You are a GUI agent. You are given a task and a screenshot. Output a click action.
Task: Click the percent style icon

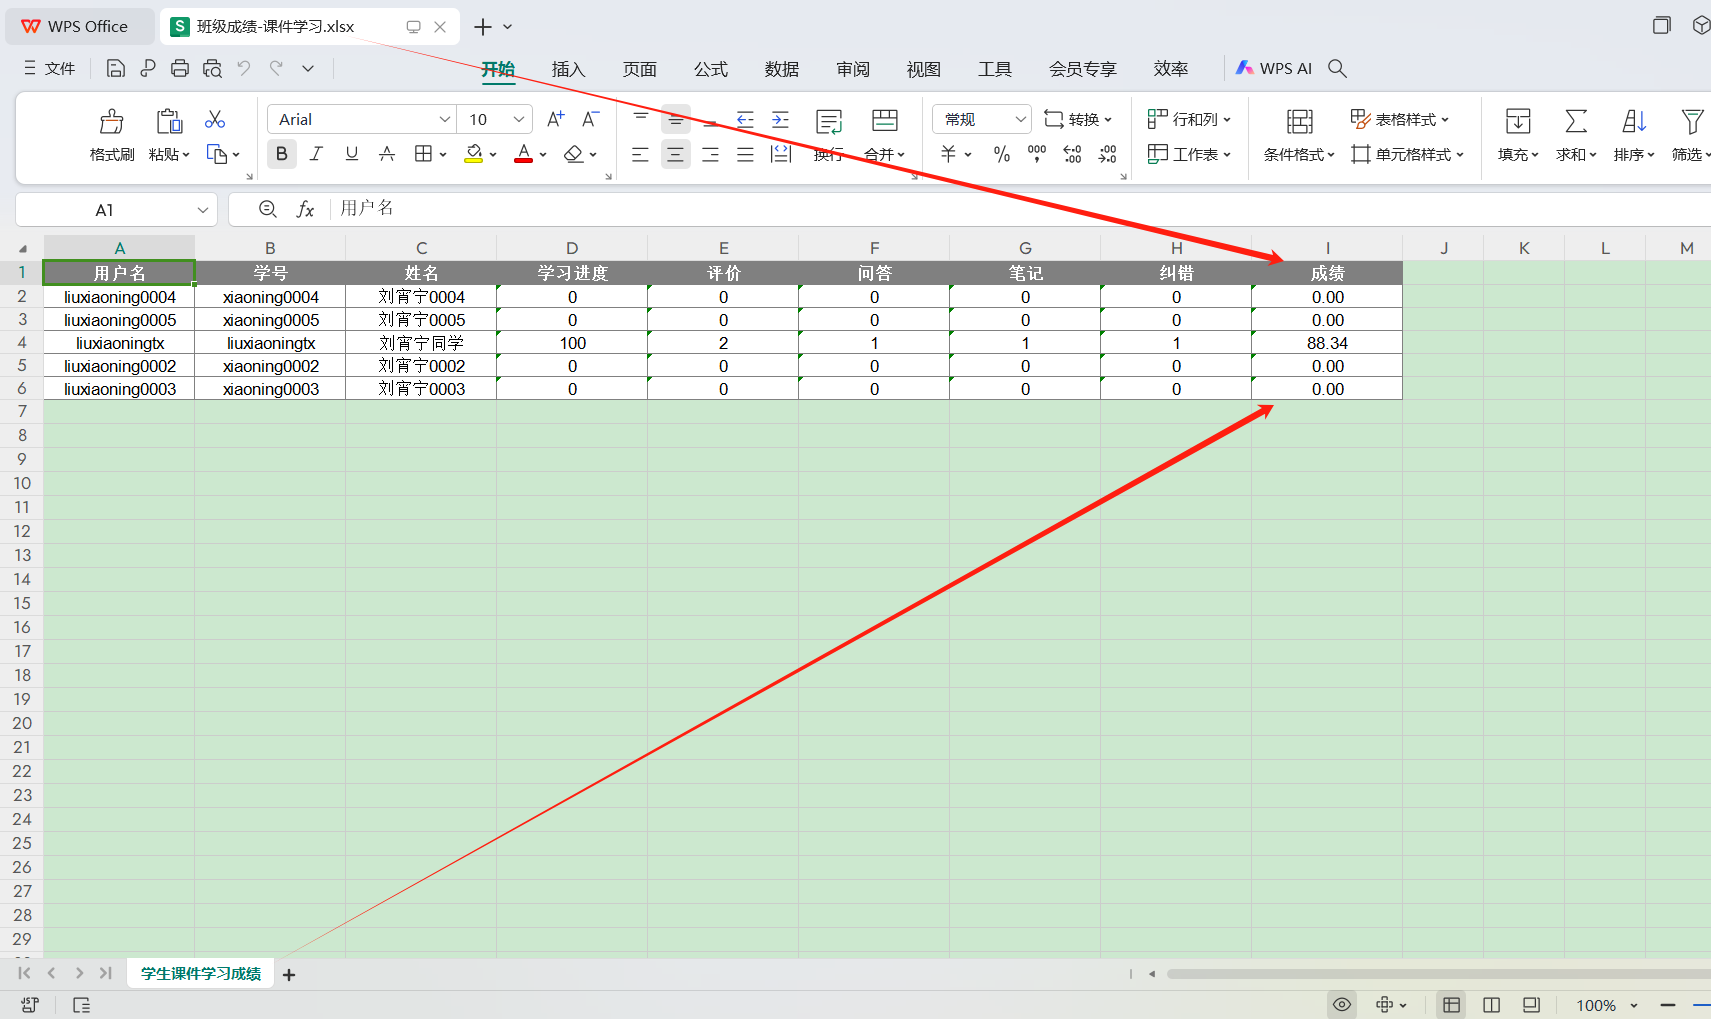click(1001, 154)
